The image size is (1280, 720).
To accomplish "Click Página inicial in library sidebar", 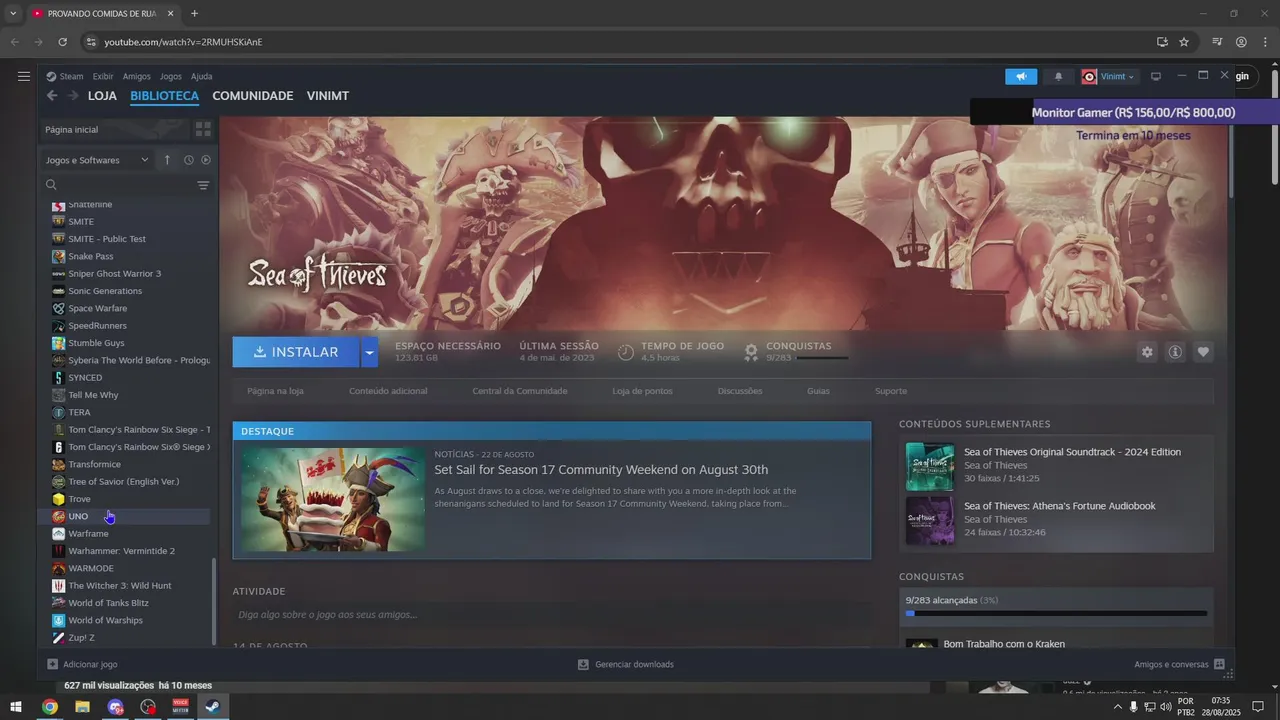I will pos(115,129).
